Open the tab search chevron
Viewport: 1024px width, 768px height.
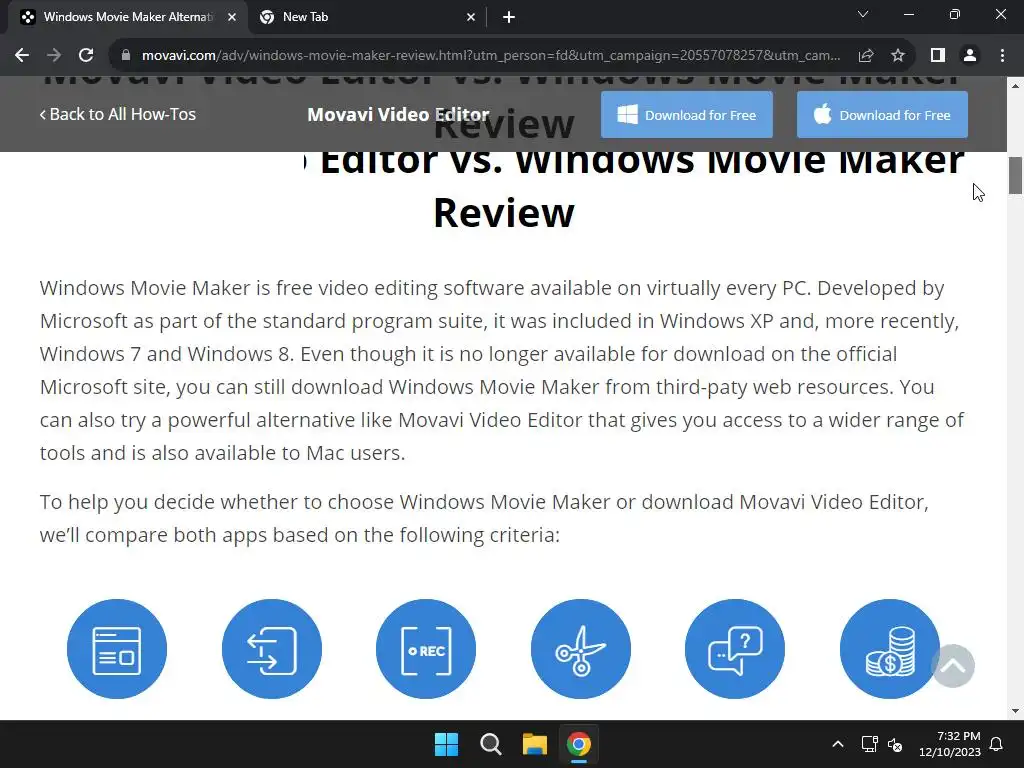pyautogui.click(x=863, y=14)
